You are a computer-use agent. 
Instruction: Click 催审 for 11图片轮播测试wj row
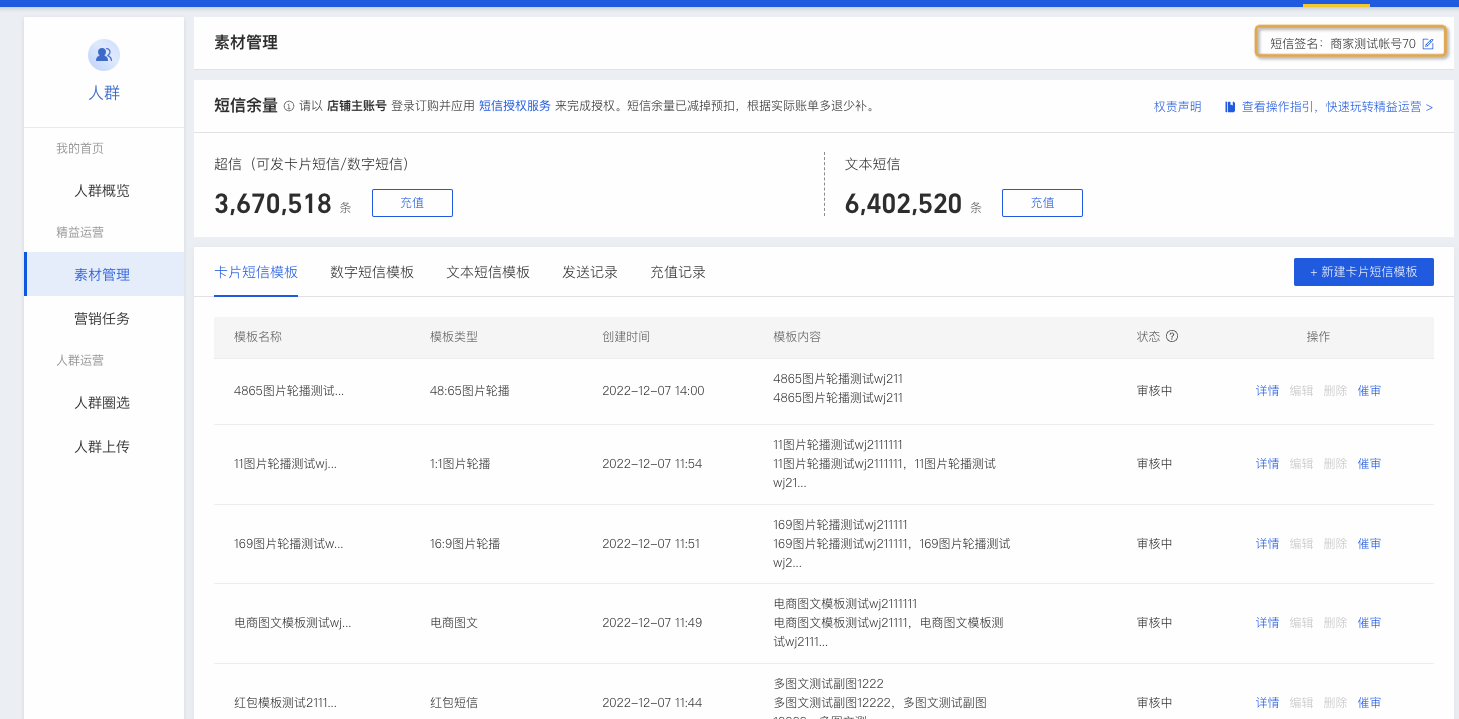coord(1369,464)
